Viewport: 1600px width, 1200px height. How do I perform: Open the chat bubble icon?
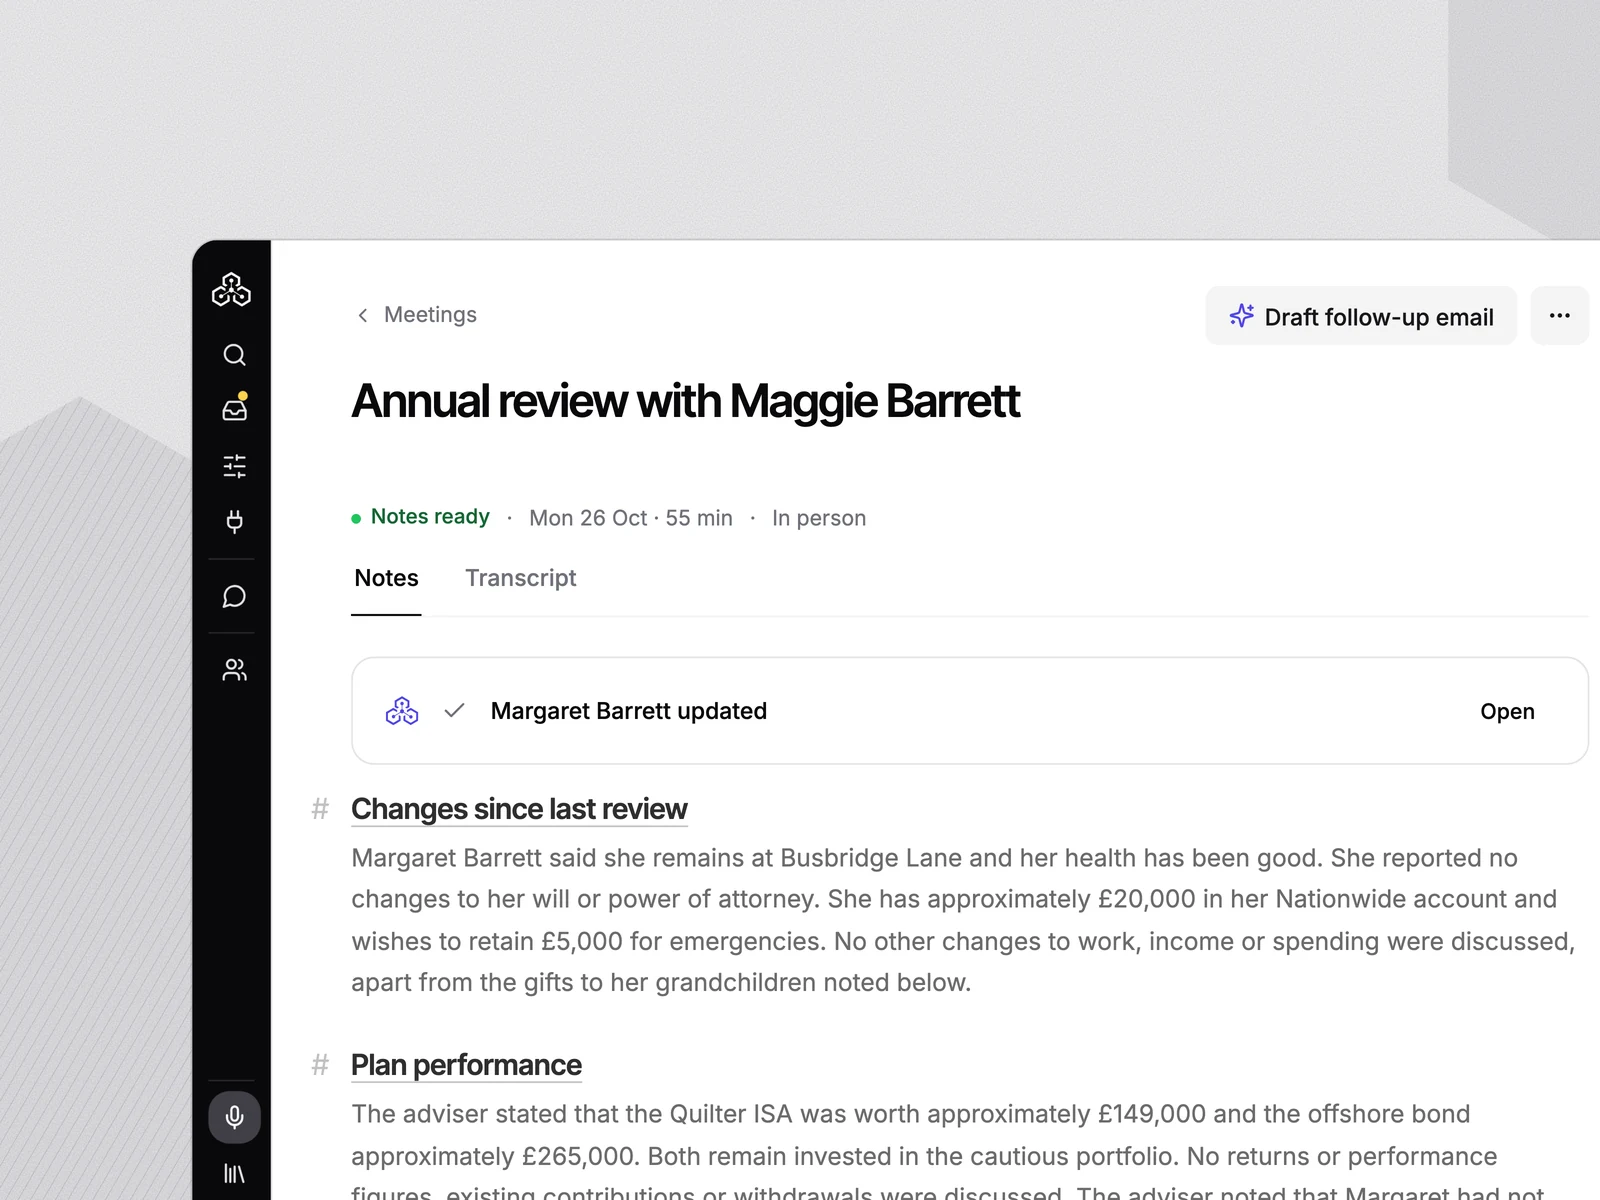tap(234, 597)
